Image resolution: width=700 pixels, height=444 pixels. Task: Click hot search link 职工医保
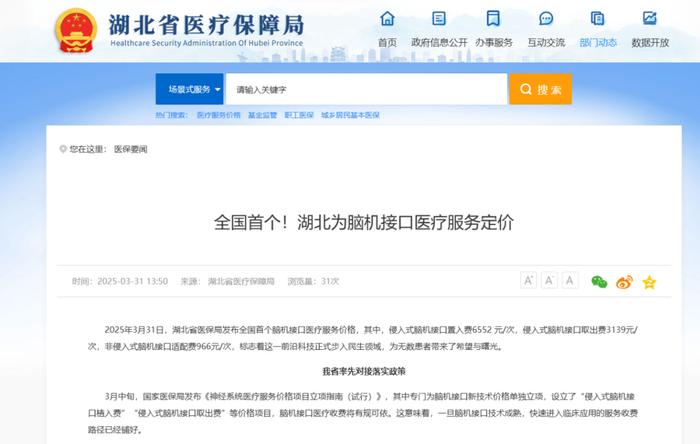click(x=299, y=115)
